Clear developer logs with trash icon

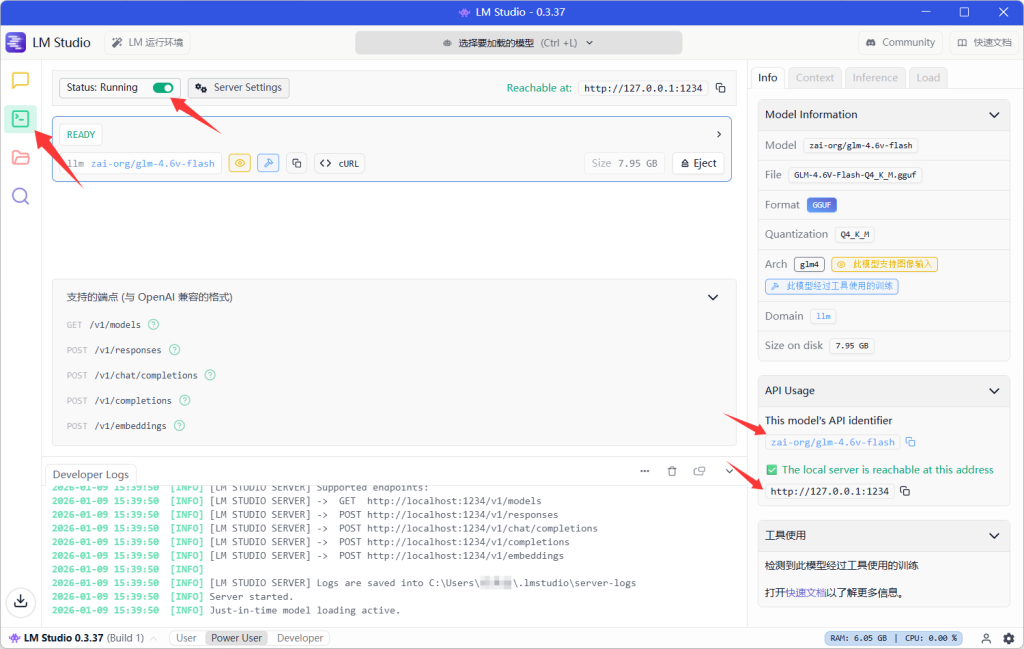[x=672, y=471]
